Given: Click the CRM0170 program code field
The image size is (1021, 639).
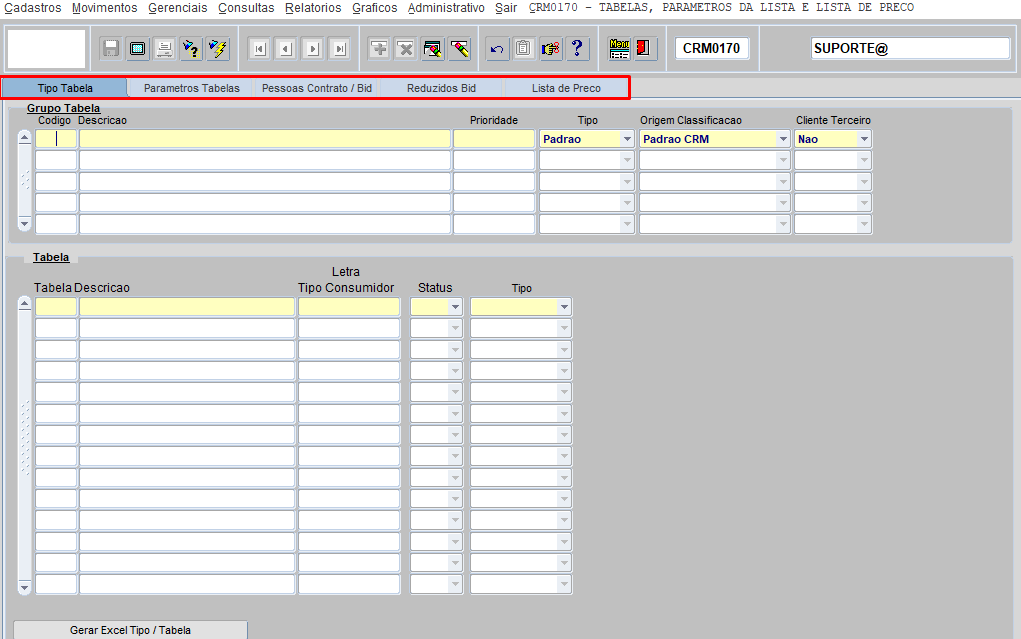Looking at the screenshot, I should [712, 48].
